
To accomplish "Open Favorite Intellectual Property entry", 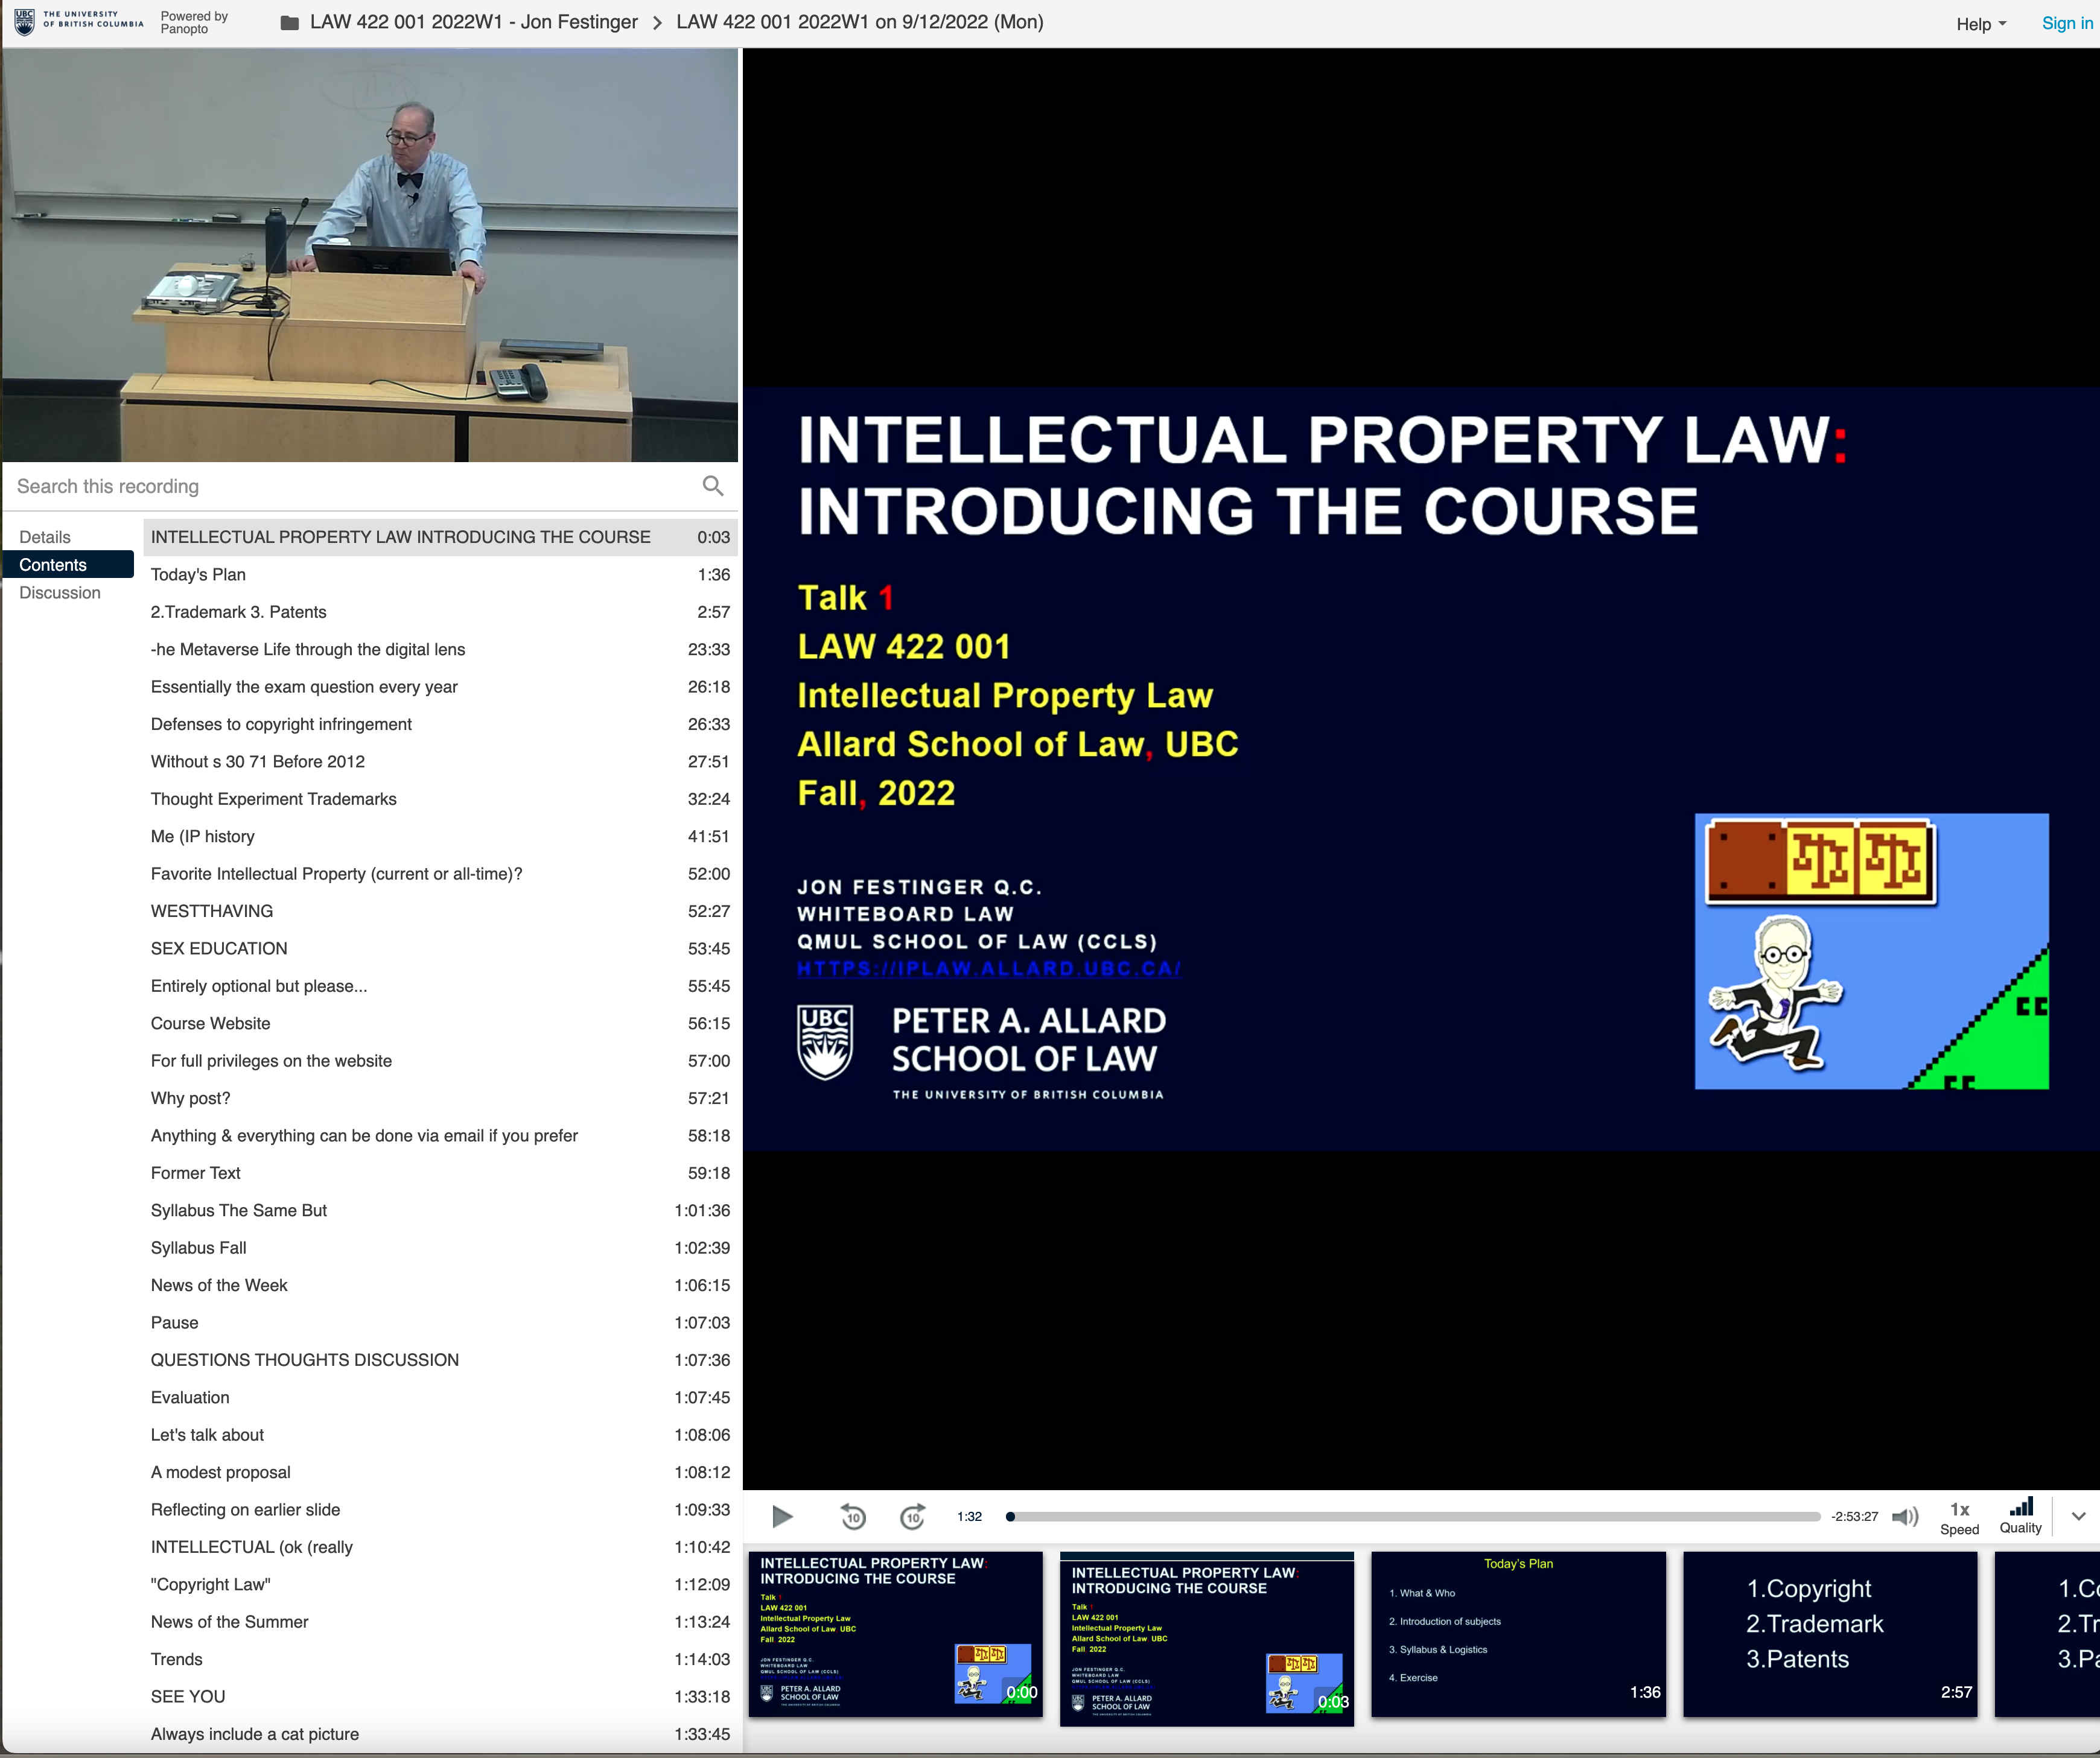I will click(x=440, y=874).
